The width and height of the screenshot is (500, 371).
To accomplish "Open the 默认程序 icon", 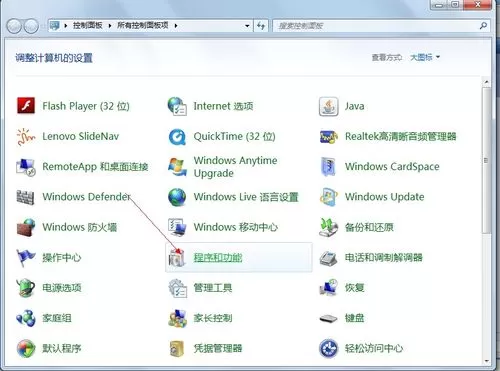I will coord(26,349).
